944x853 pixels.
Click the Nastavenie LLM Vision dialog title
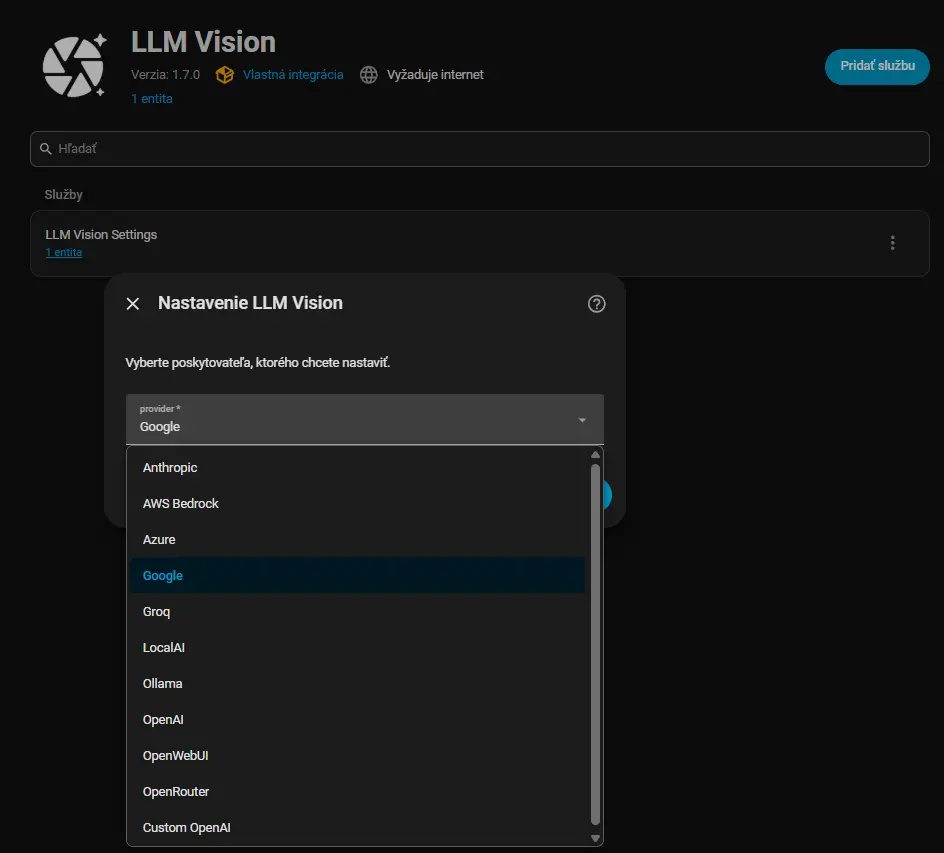pos(250,303)
